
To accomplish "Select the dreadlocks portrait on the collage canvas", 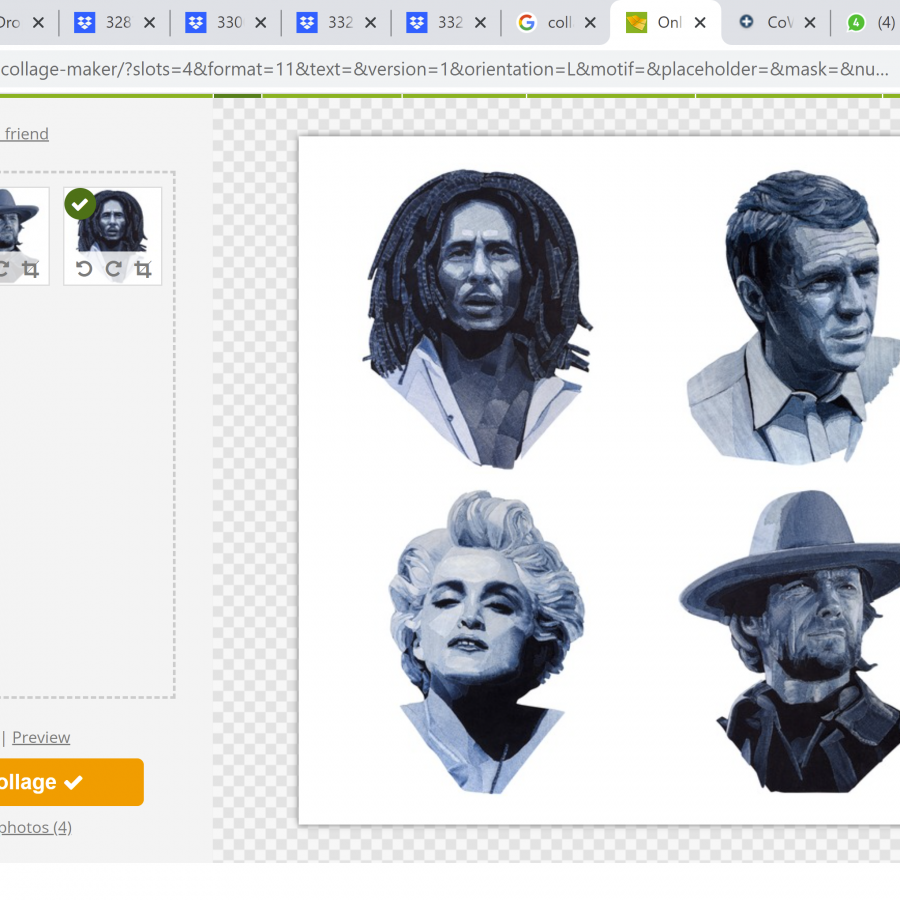I will [477, 319].
